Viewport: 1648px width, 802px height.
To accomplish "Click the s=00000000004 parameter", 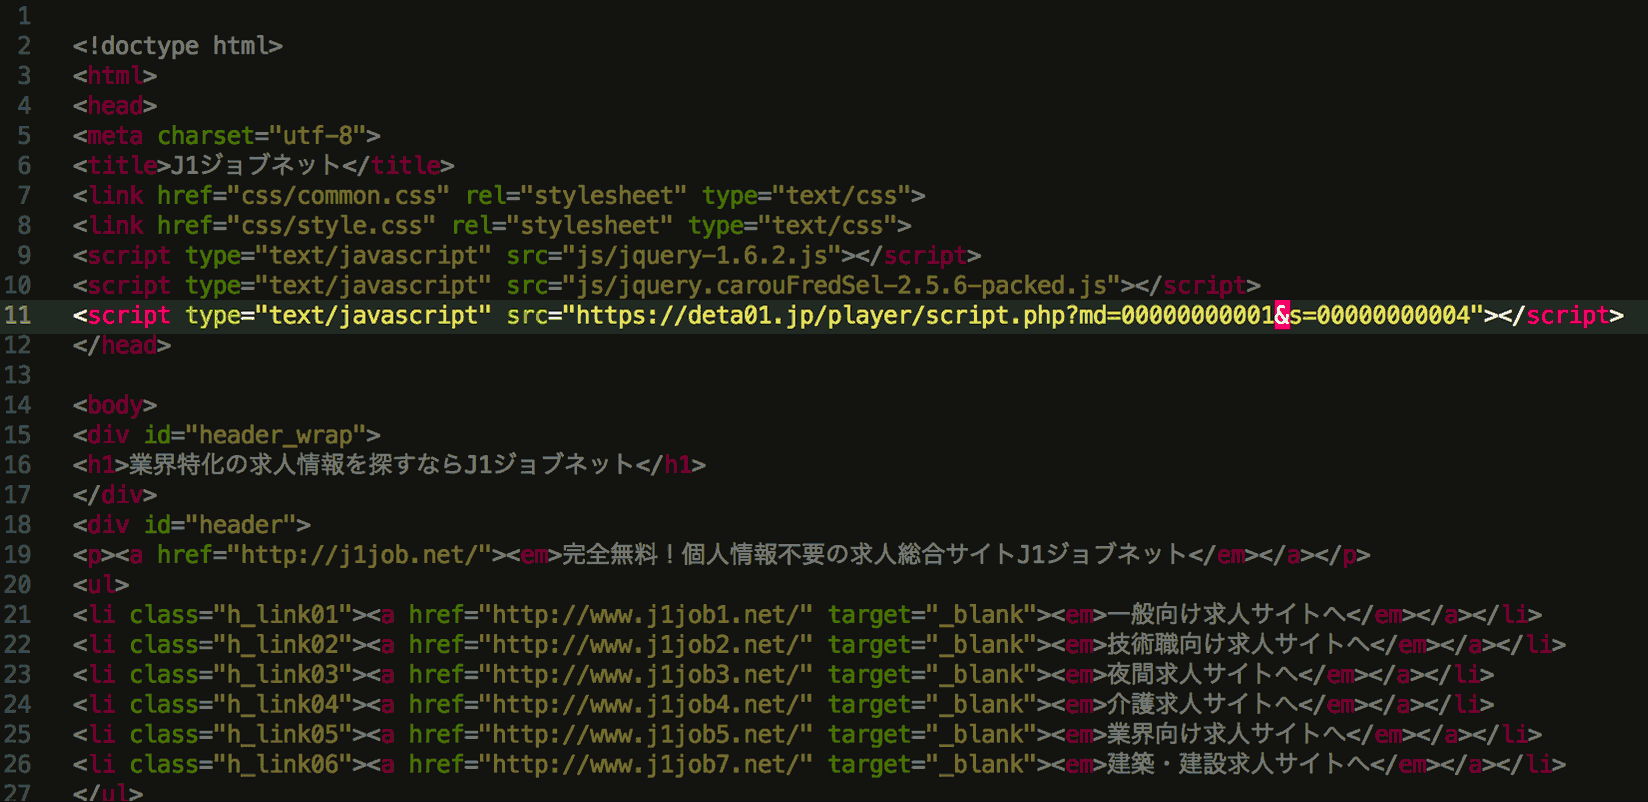I will [x=1379, y=315].
